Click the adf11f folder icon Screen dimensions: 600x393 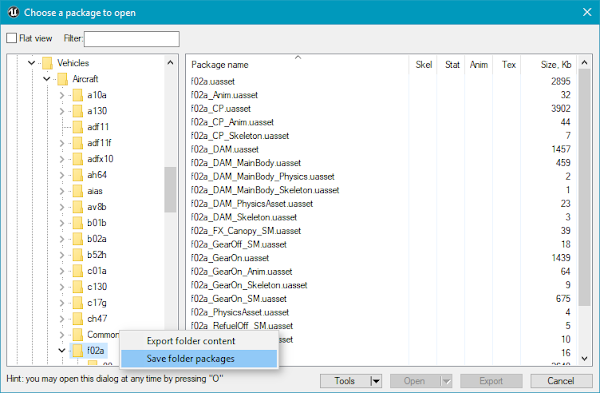pos(78,143)
